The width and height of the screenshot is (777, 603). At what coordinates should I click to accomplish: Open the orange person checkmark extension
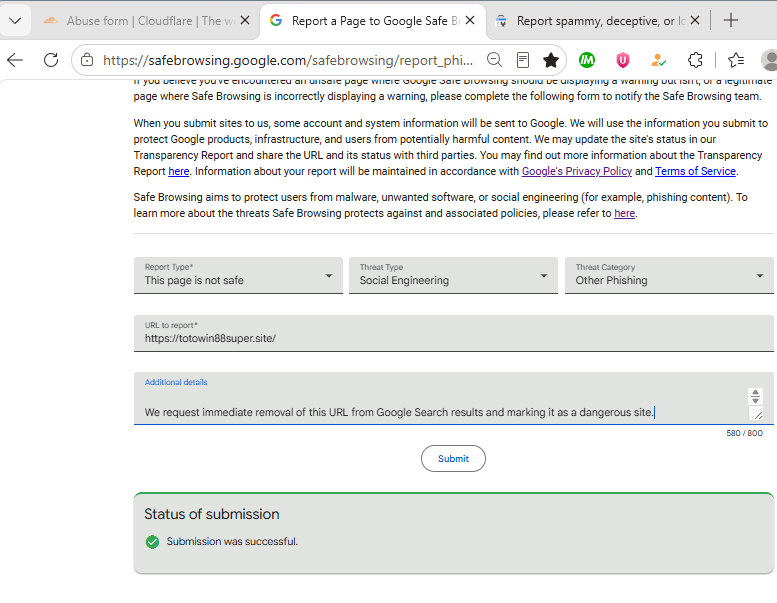(x=659, y=60)
